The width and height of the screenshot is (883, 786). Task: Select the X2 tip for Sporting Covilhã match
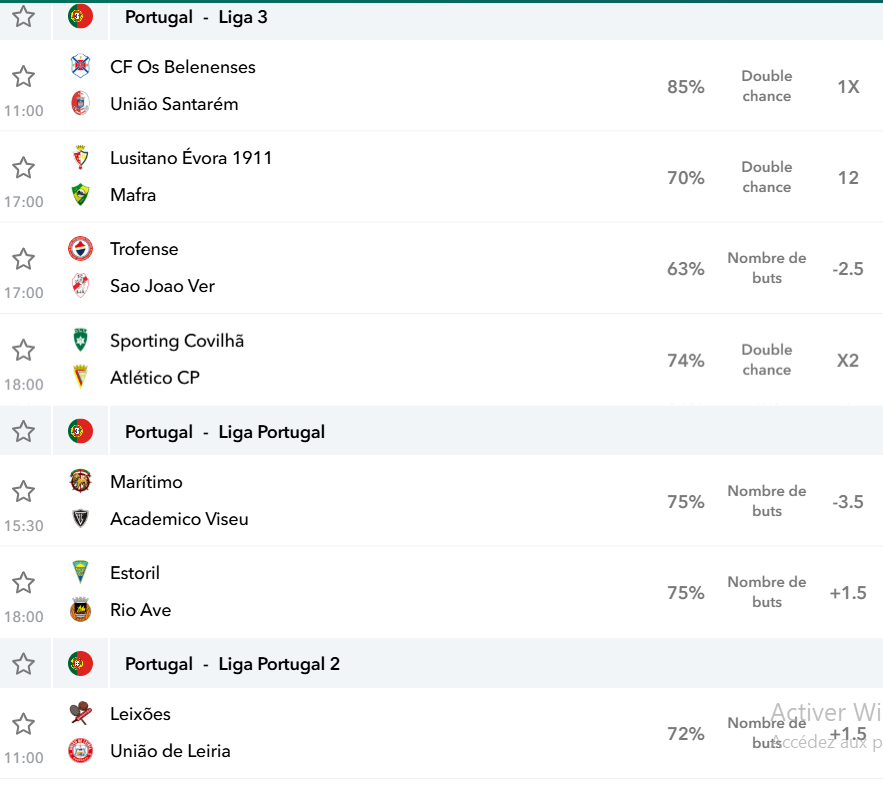pos(848,360)
